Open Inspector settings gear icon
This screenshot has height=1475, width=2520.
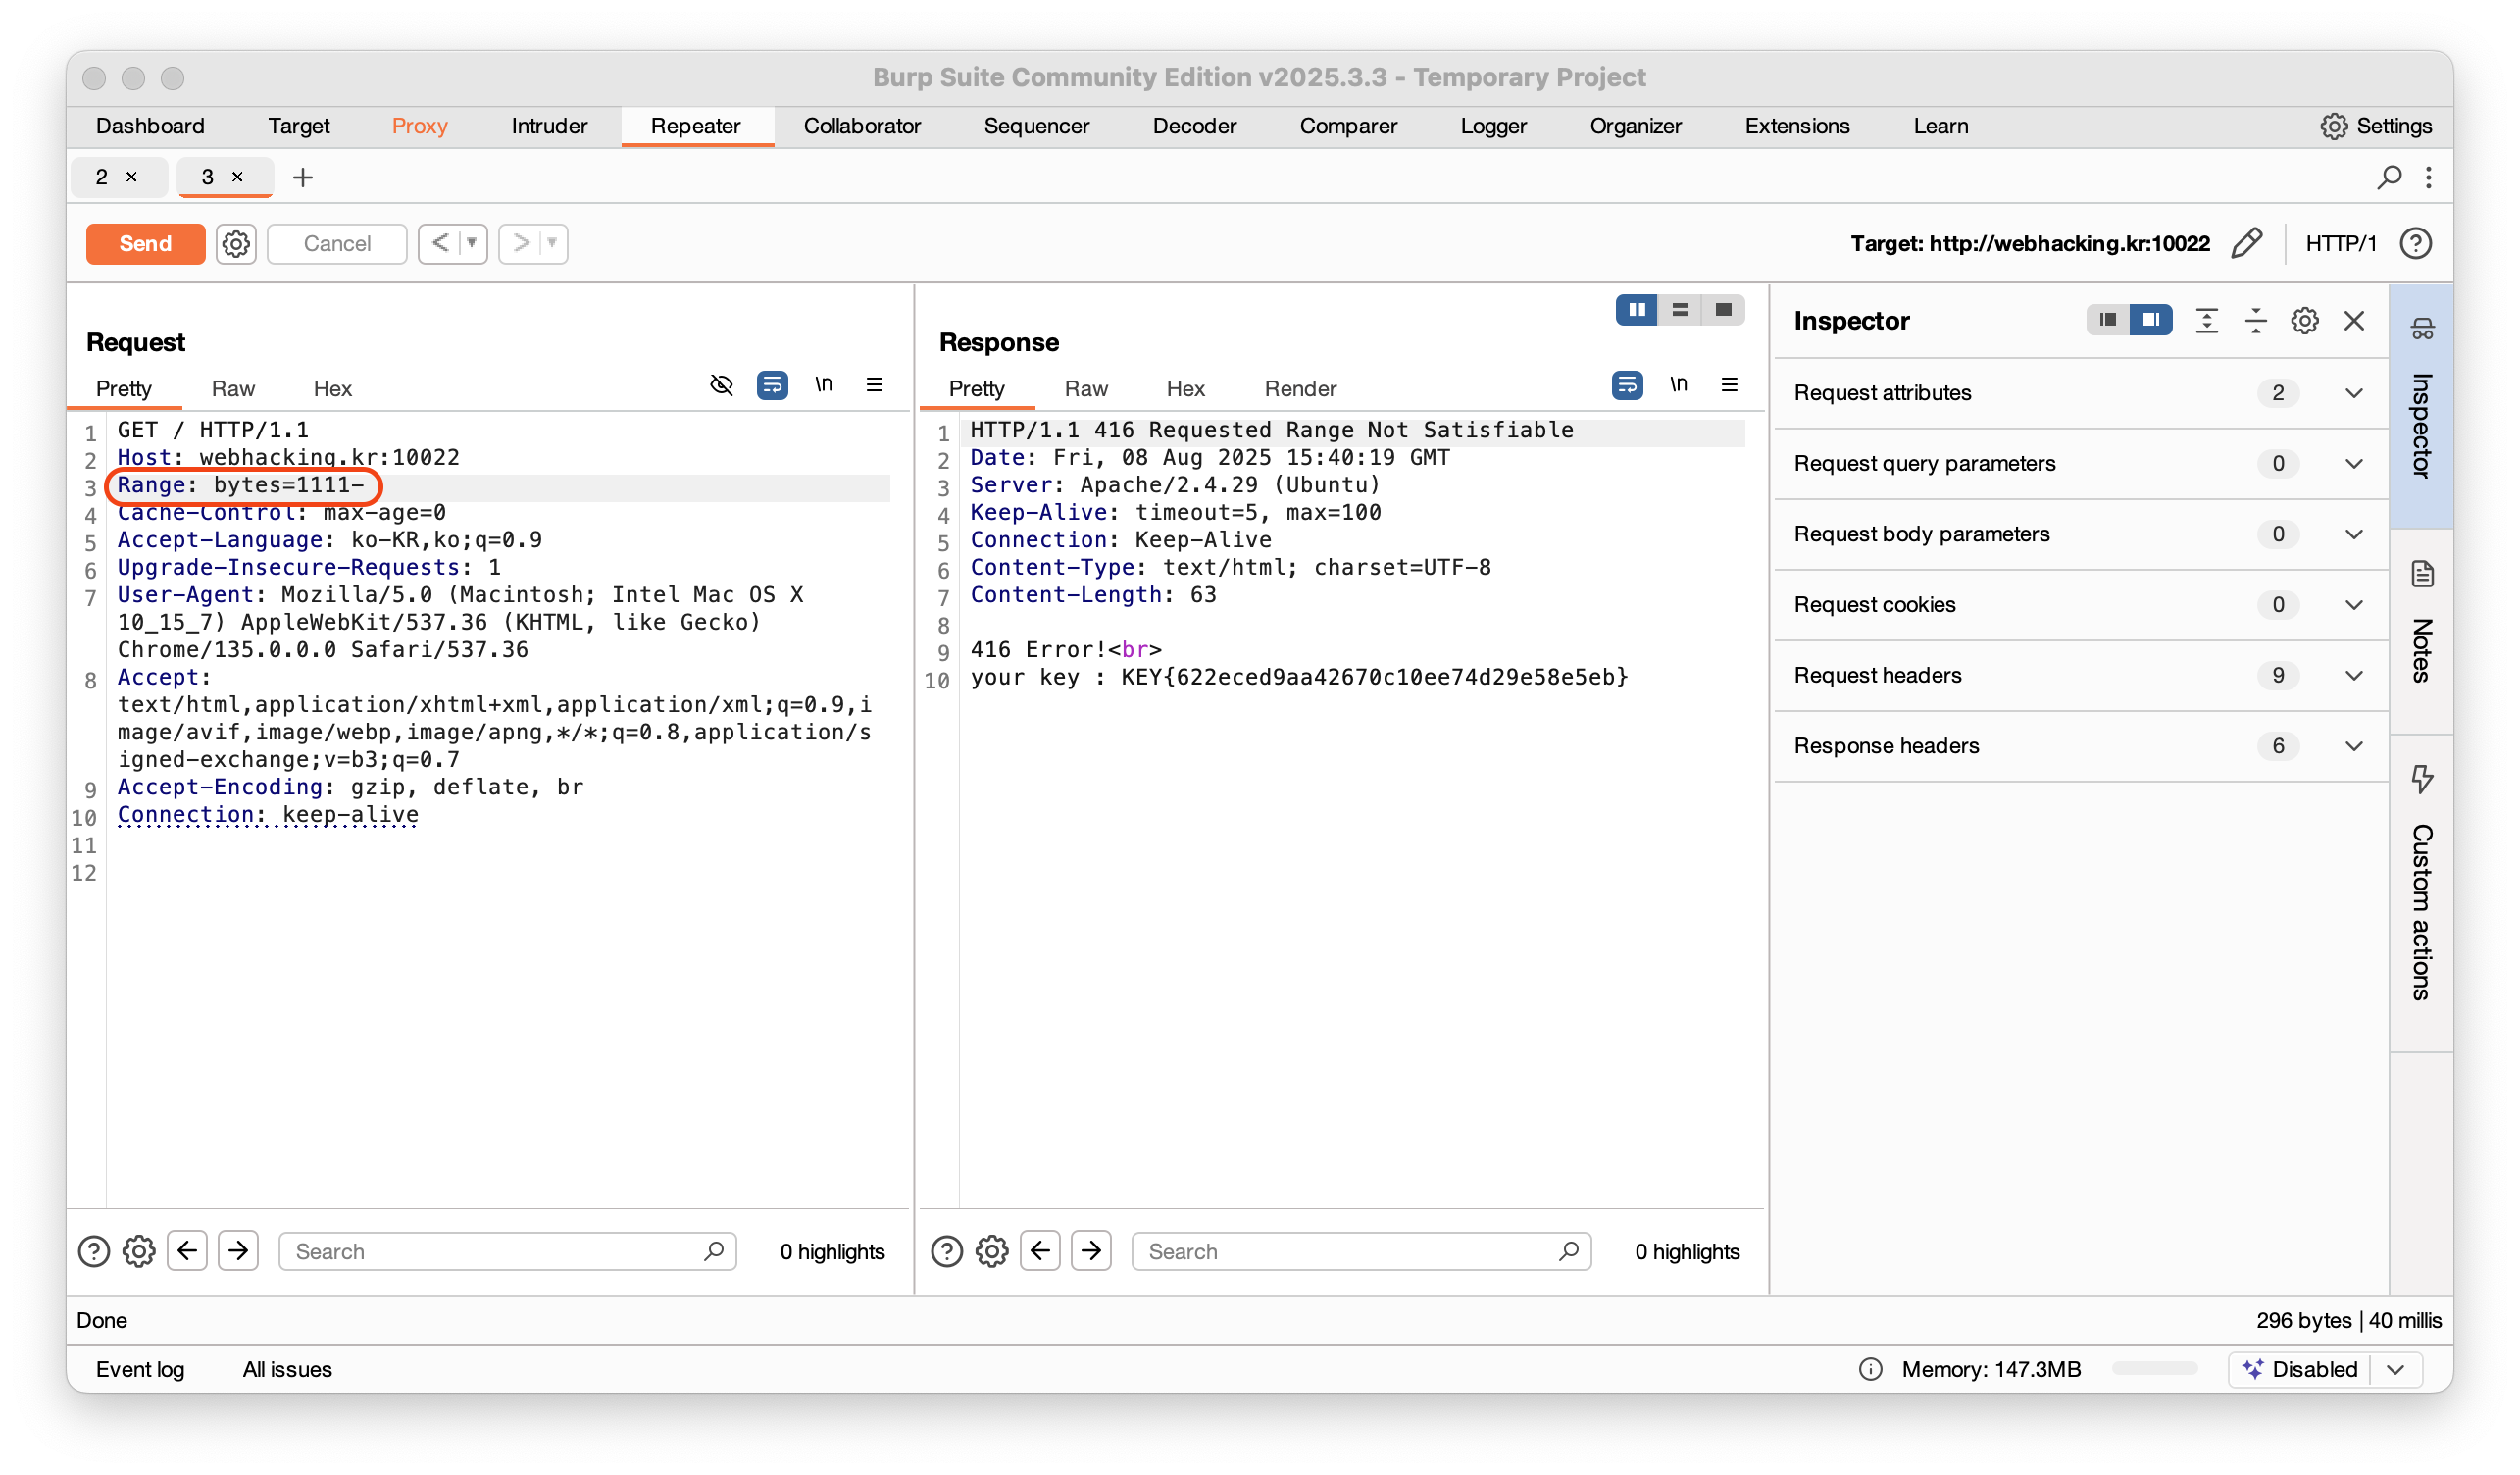[2304, 320]
